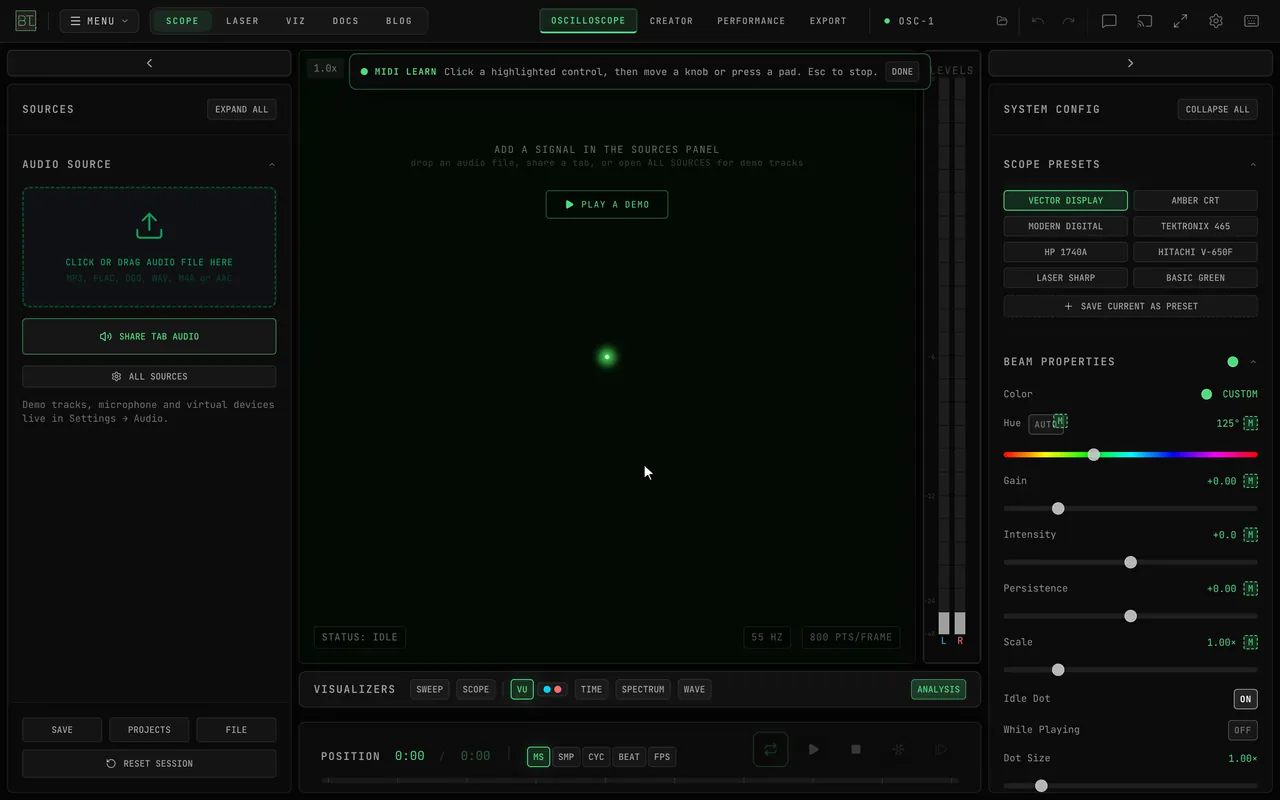Image resolution: width=1280 pixels, height=800 pixels.
Task: Collapse the Beam Properties section chevron
Action: pyautogui.click(x=1253, y=362)
